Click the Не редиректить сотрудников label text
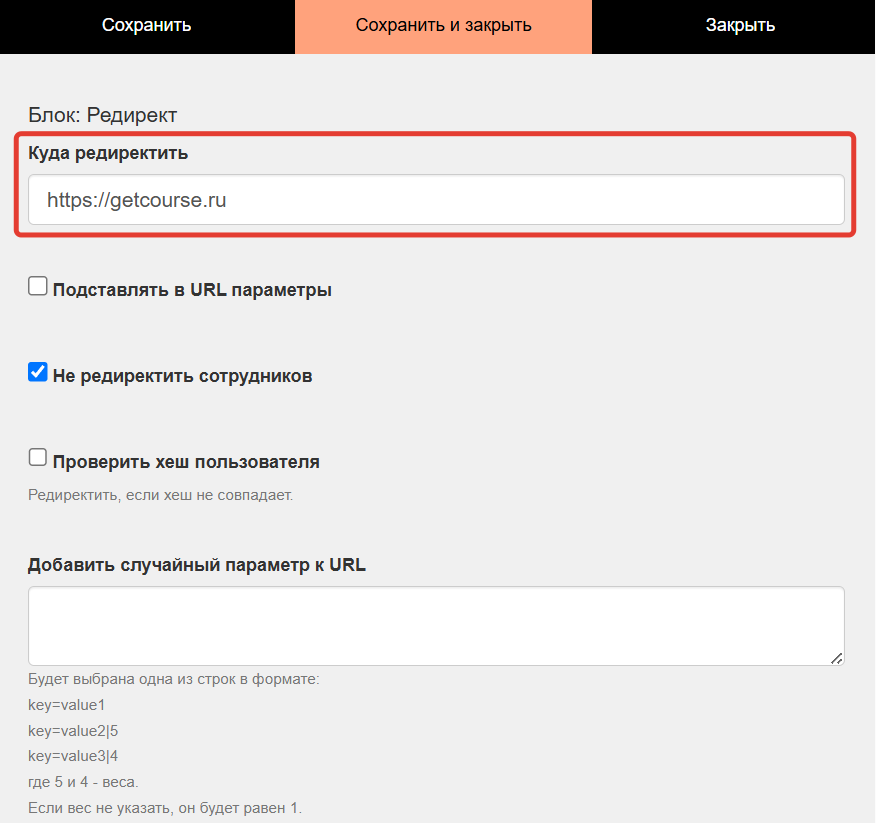 tap(182, 376)
